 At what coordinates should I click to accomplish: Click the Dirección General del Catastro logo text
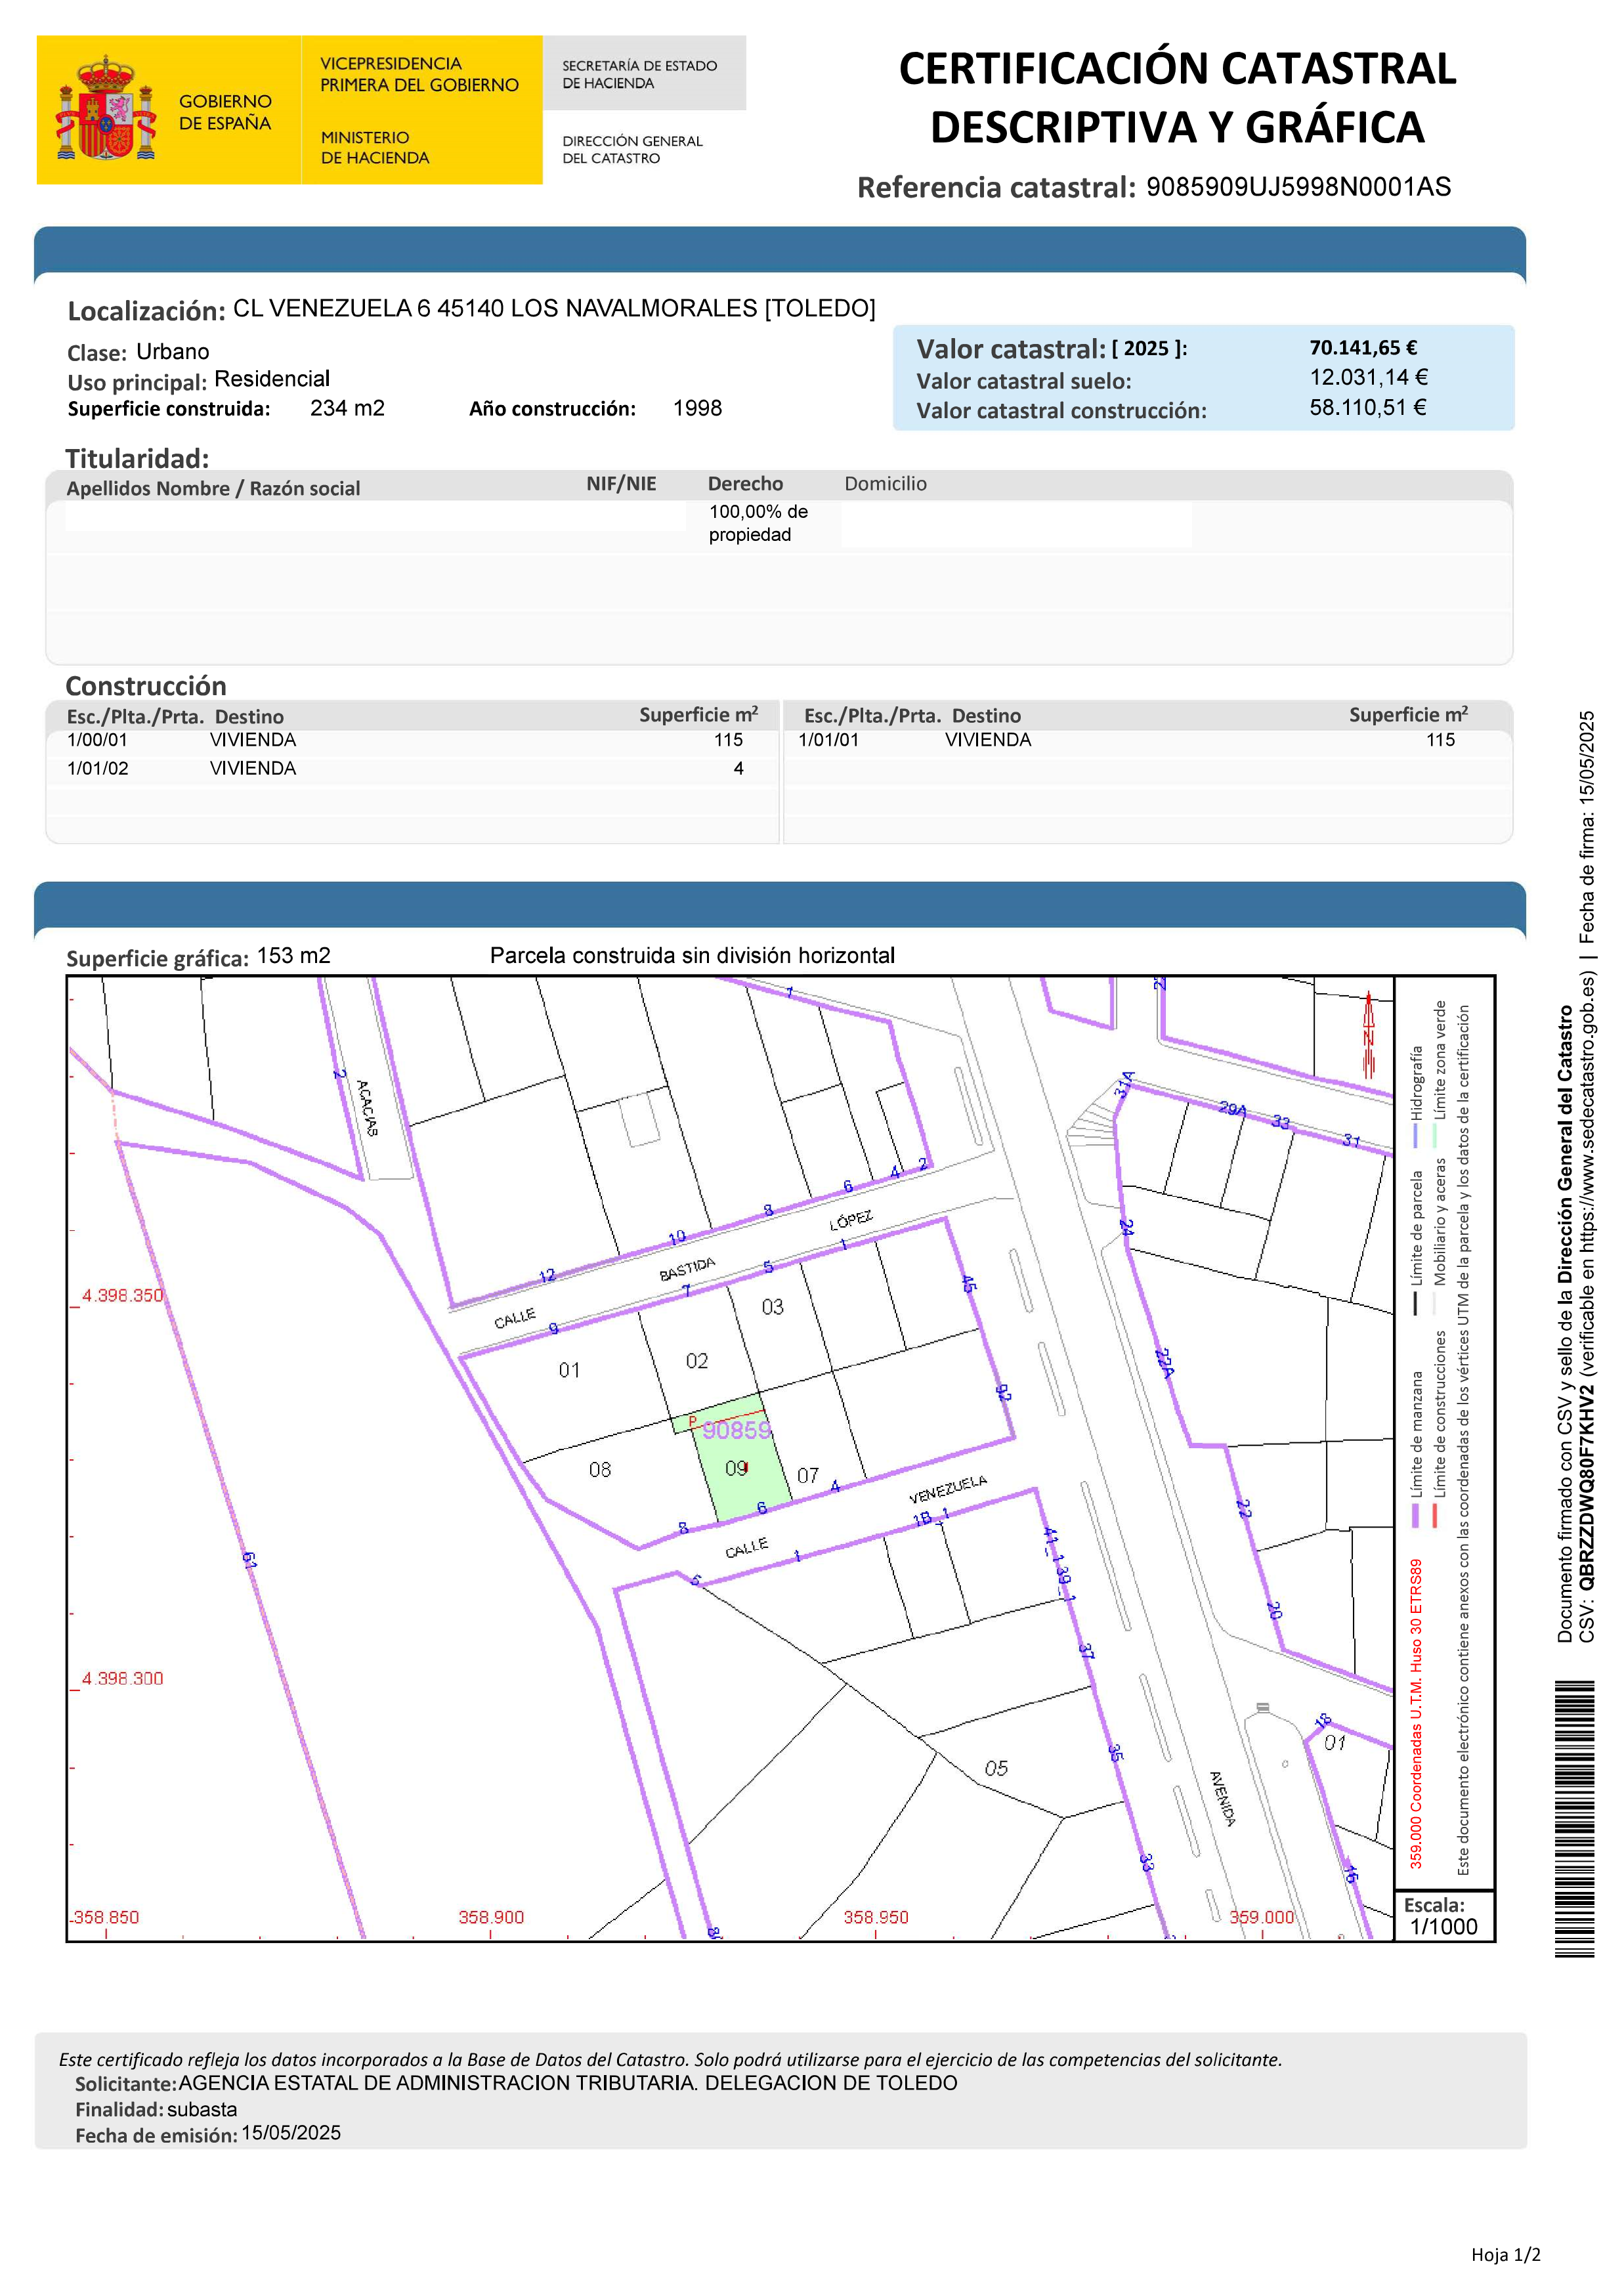[x=632, y=149]
